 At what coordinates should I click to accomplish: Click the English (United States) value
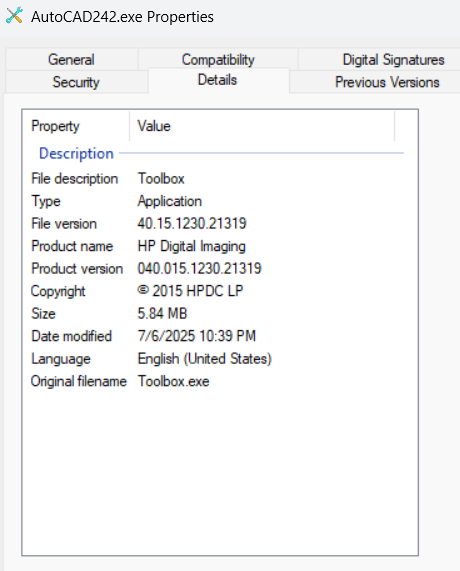coord(205,359)
